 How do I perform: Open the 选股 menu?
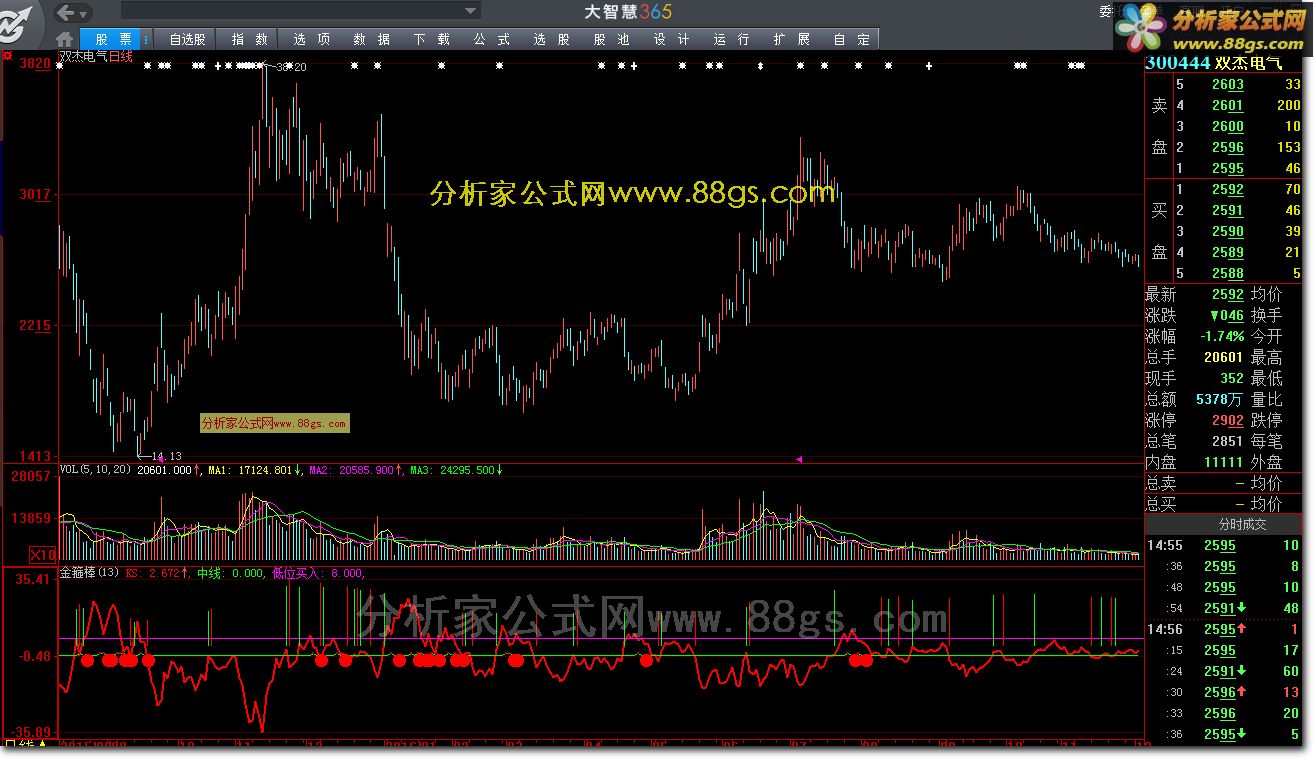point(551,39)
